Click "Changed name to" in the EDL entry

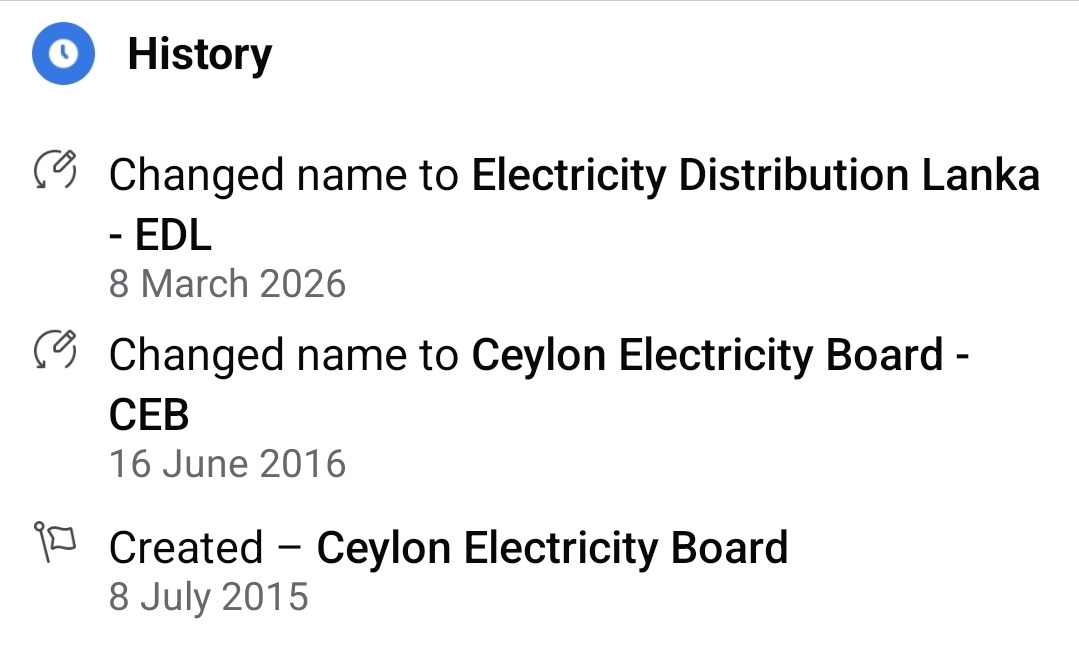283,176
